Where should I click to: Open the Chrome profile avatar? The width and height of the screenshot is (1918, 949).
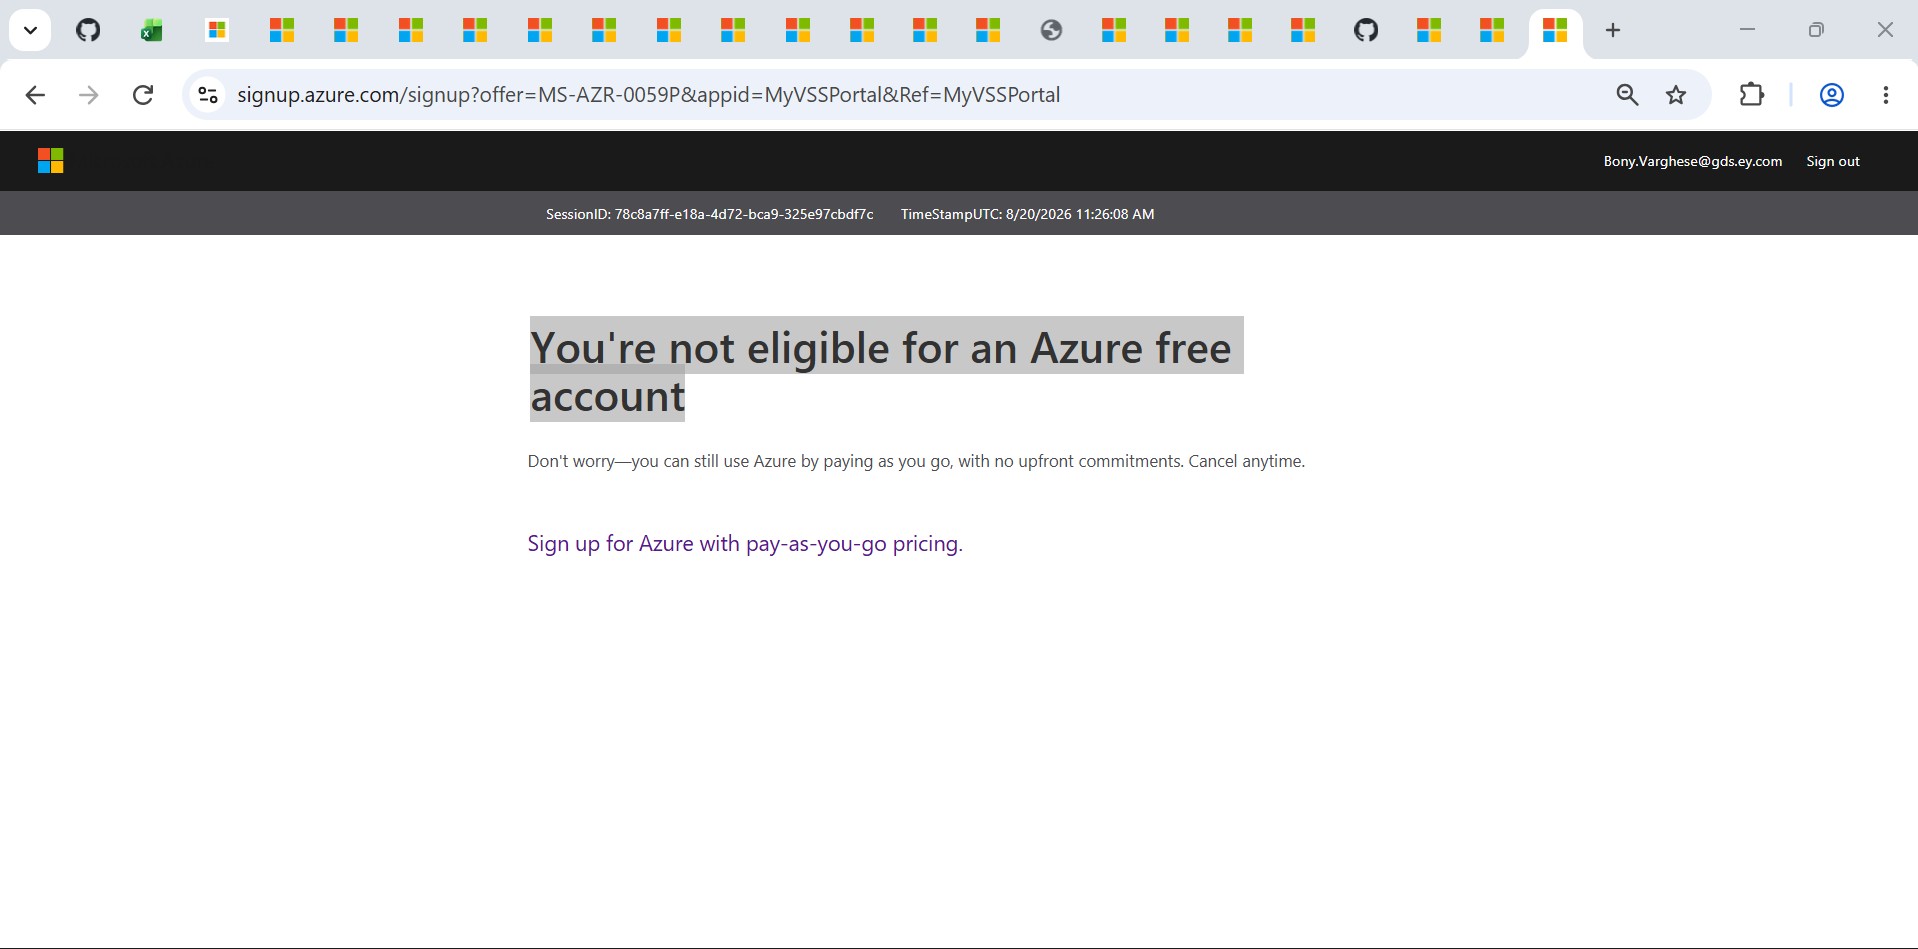tap(1831, 95)
